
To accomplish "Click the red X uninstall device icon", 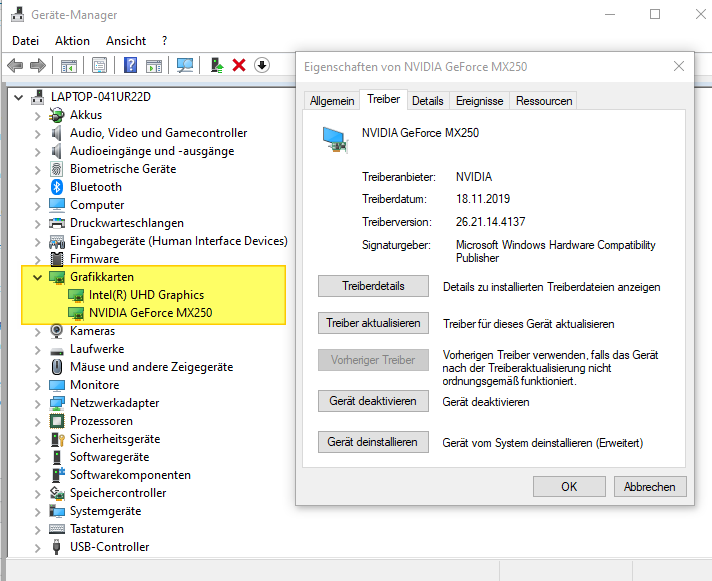I will point(239,65).
